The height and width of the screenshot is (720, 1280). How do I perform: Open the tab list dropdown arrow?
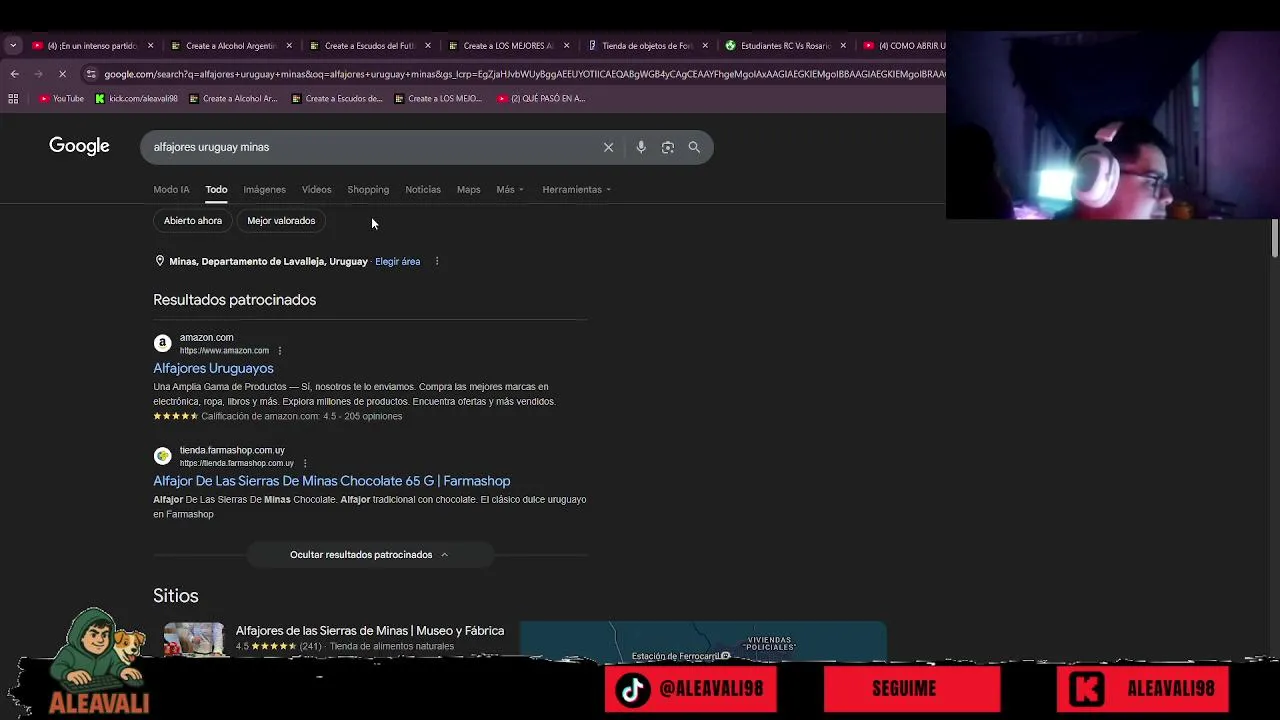[x=13, y=45]
